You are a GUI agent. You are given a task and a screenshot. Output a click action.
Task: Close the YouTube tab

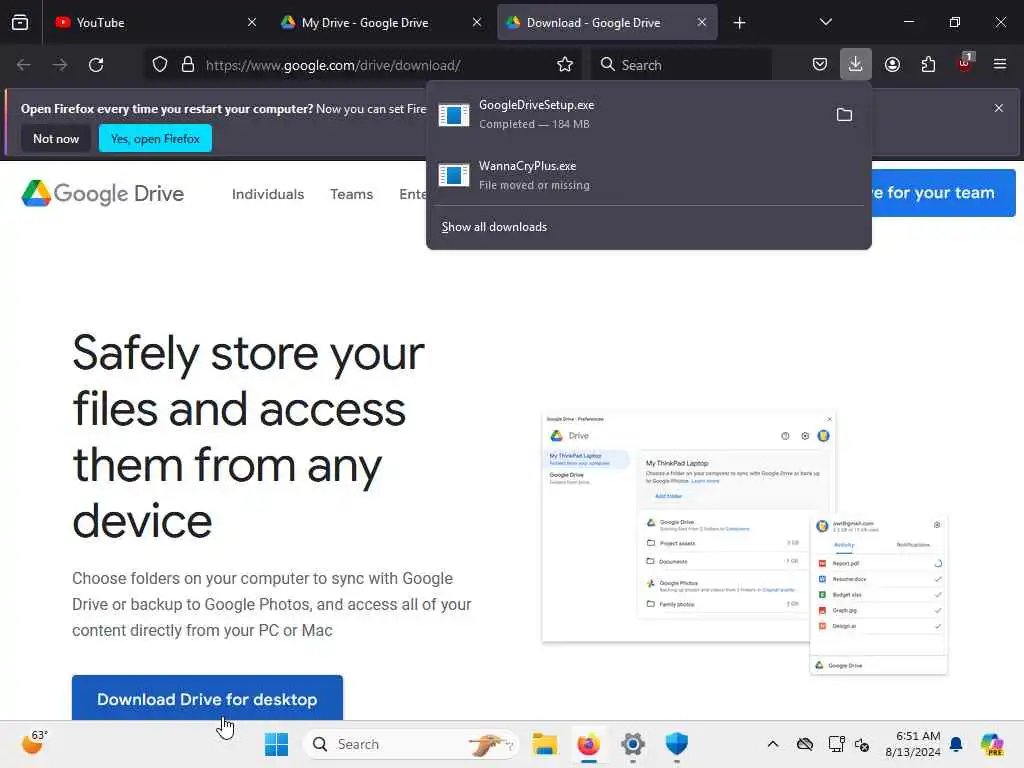[x=251, y=22]
